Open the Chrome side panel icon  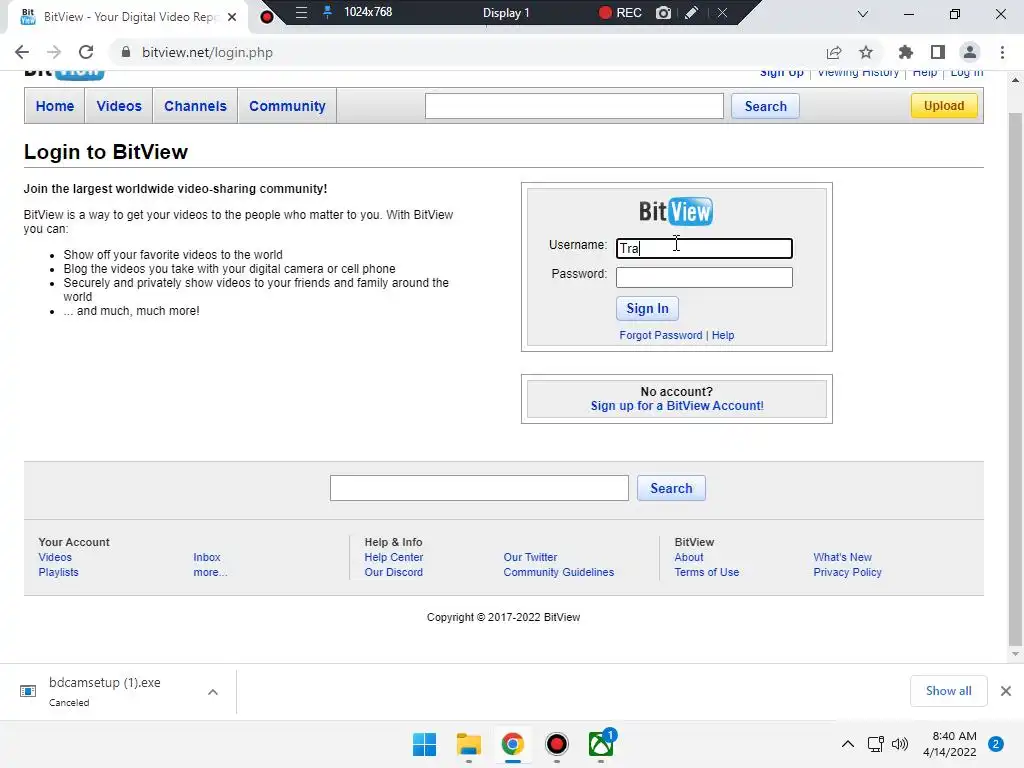pyautogui.click(x=938, y=52)
